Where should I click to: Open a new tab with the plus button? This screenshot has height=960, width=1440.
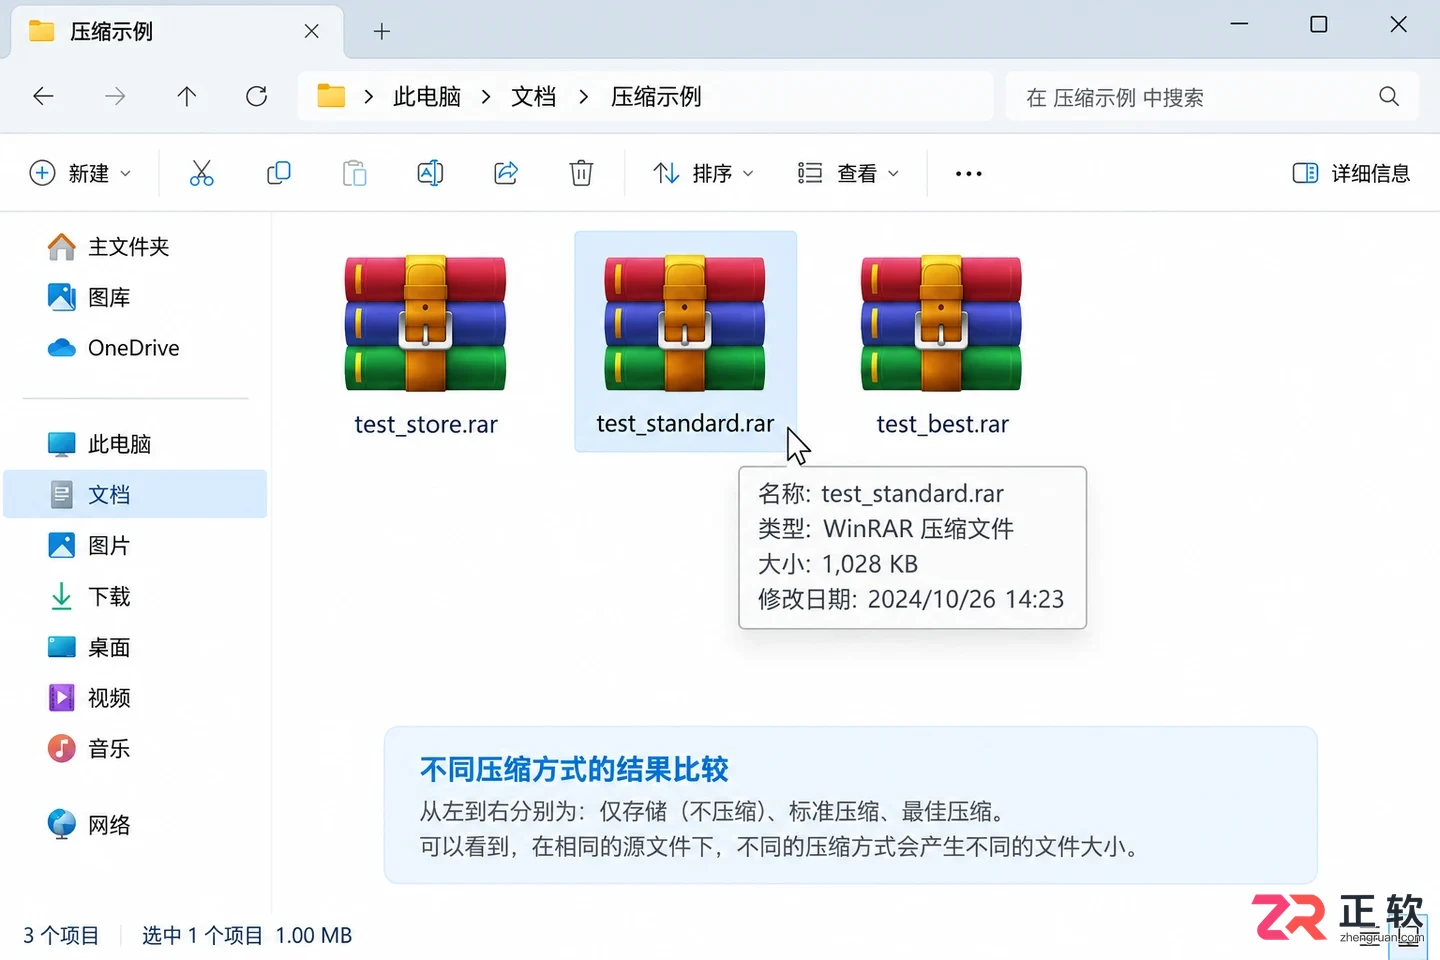381,32
